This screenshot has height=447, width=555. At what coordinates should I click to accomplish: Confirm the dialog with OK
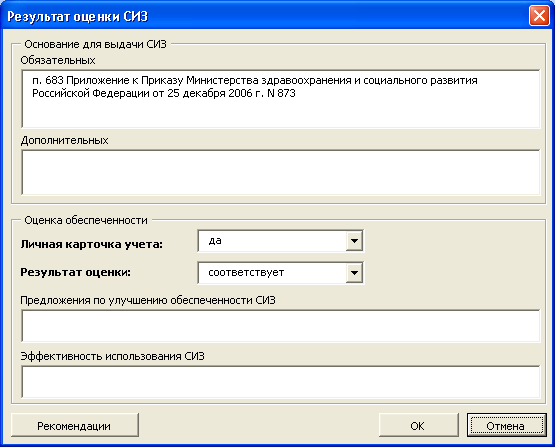click(418, 425)
